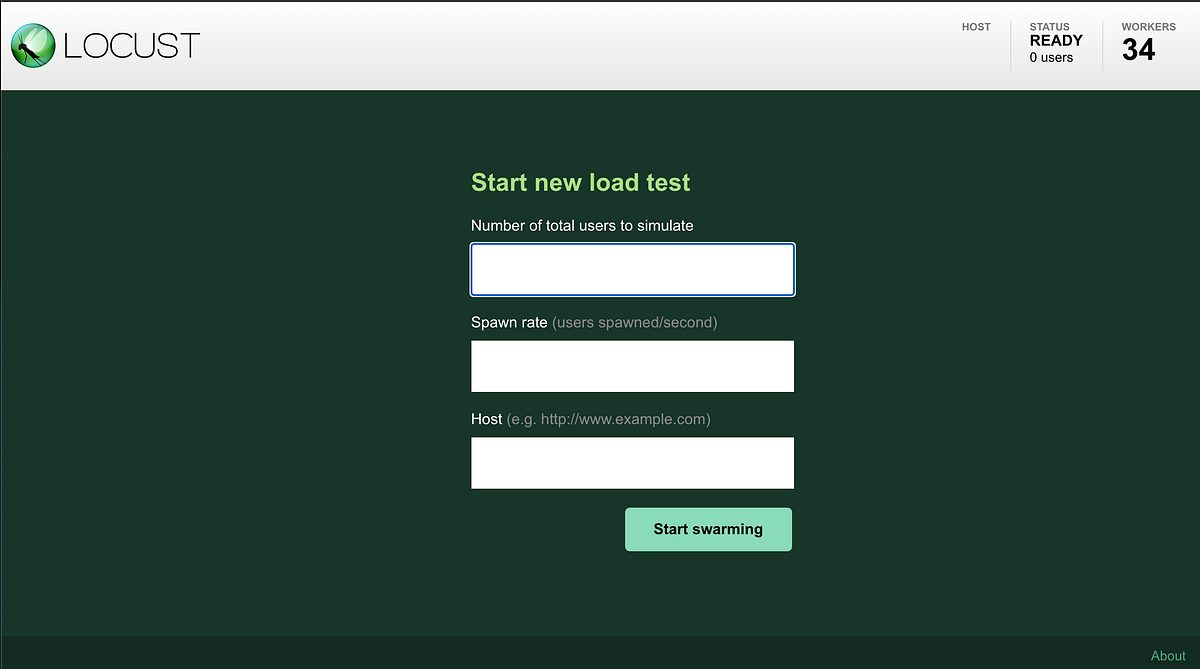The image size is (1200, 669).
Task: Click the 'Spawn rate' label text
Action: (509, 322)
